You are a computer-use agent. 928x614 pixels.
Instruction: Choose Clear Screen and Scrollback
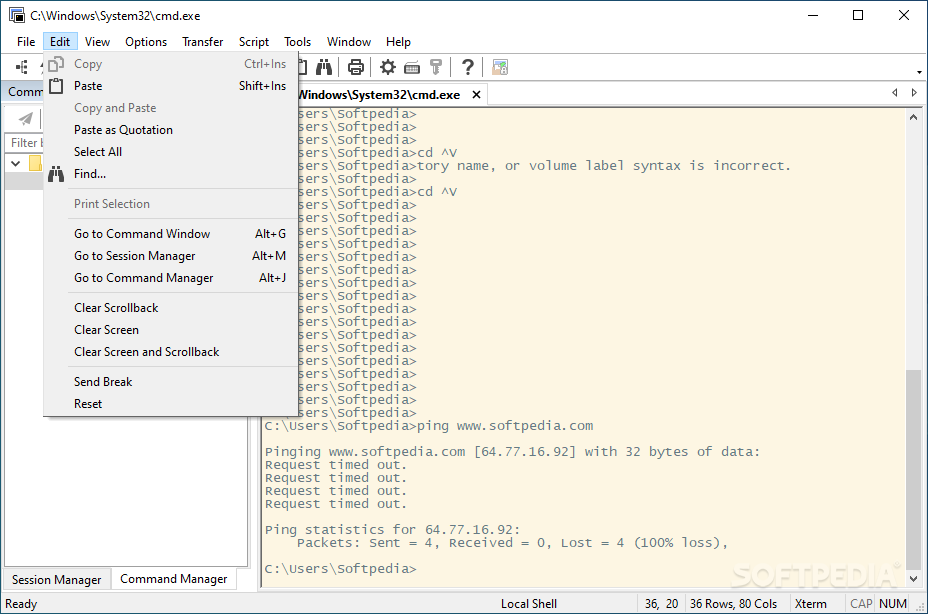pos(170,351)
